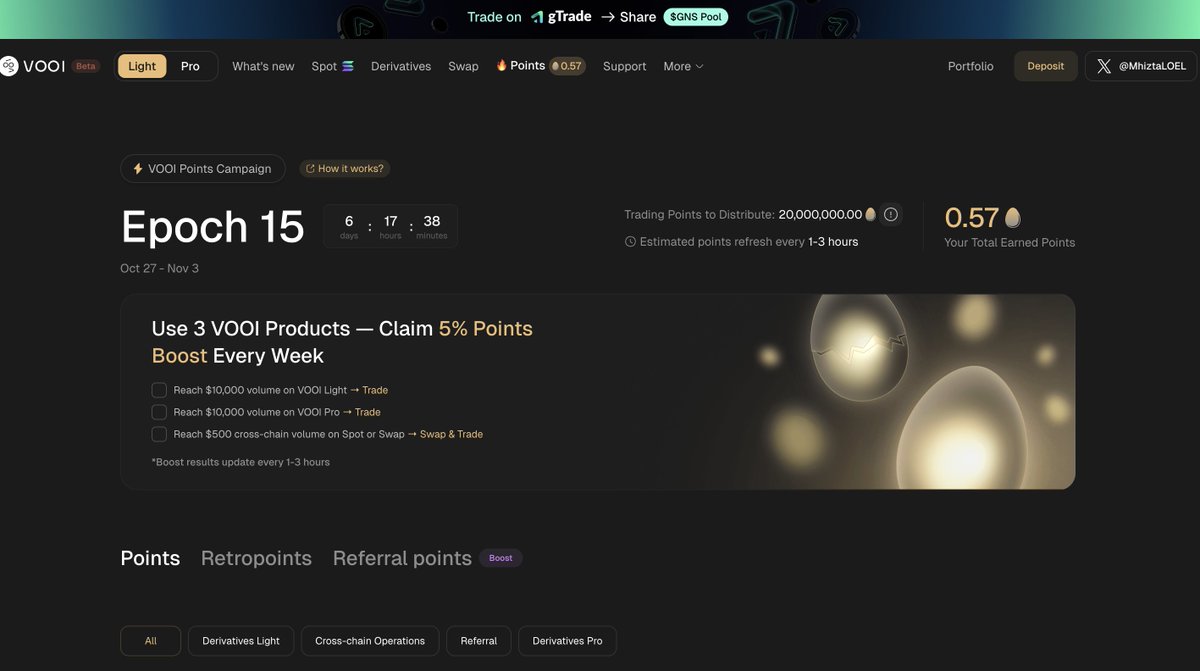This screenshot has height=671, width=1200.
Task: Tick the VOOI Pro $10,000 volume checkbox
Action: (x=159, y=412)
